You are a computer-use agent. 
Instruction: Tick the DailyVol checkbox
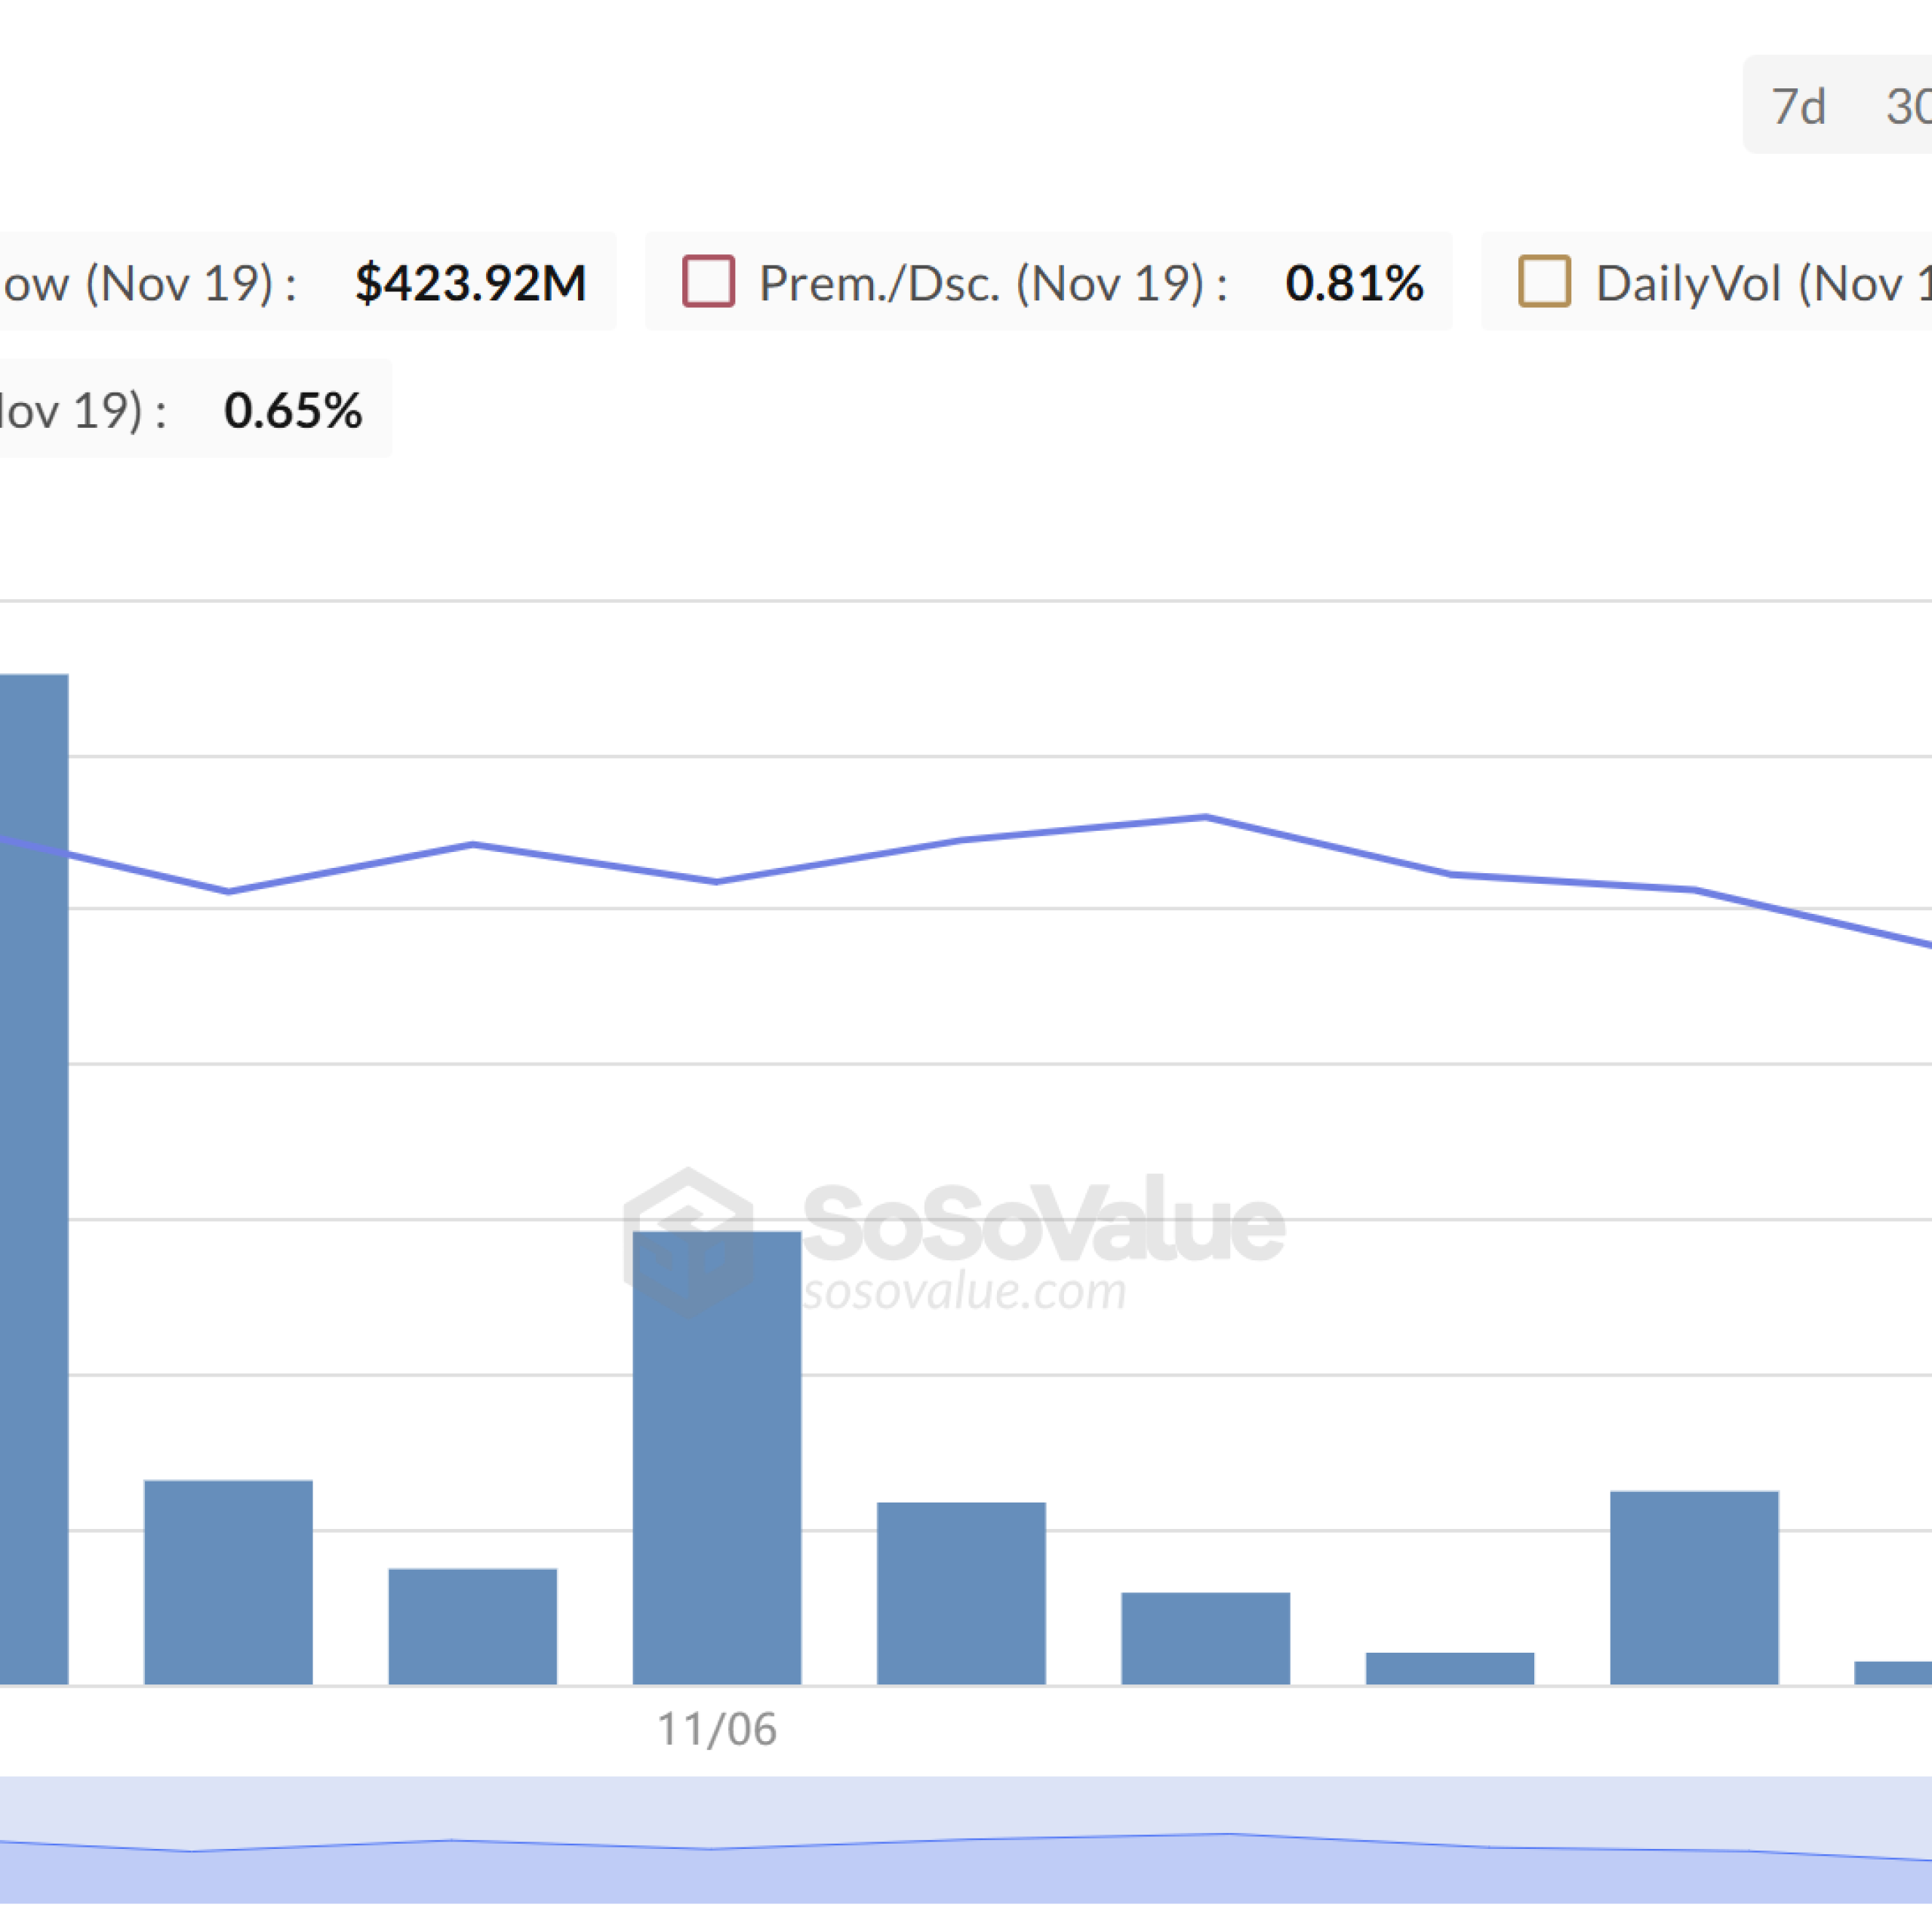(x=1544, y=281)
